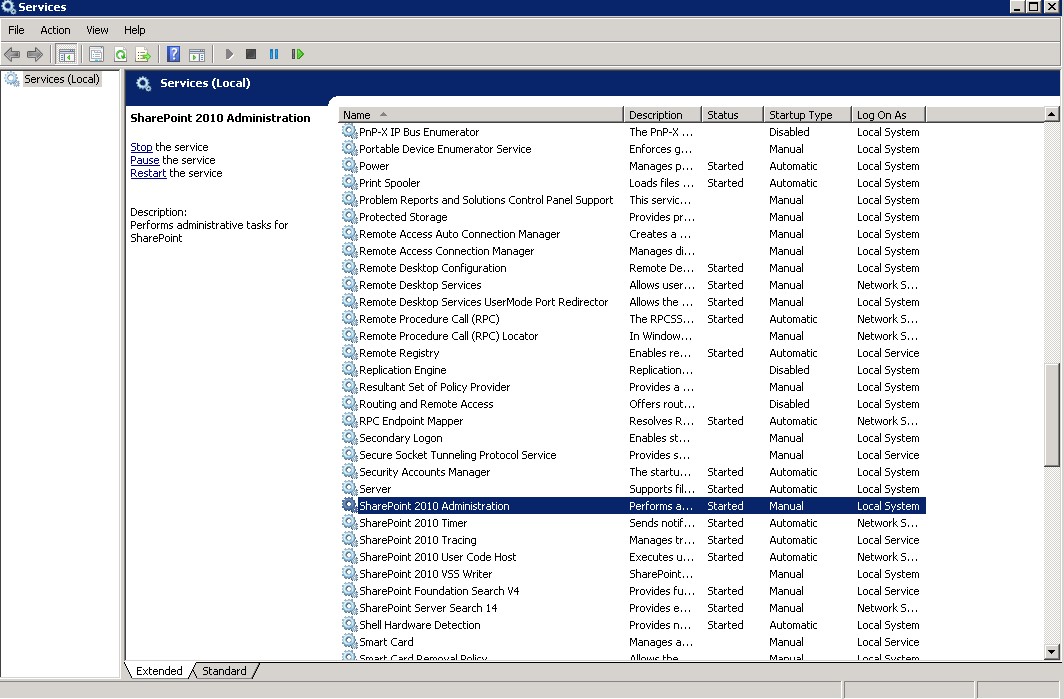Switch to the Standard tab
1064x699 pixels.
pyautogui.click(x=224, y=670)
